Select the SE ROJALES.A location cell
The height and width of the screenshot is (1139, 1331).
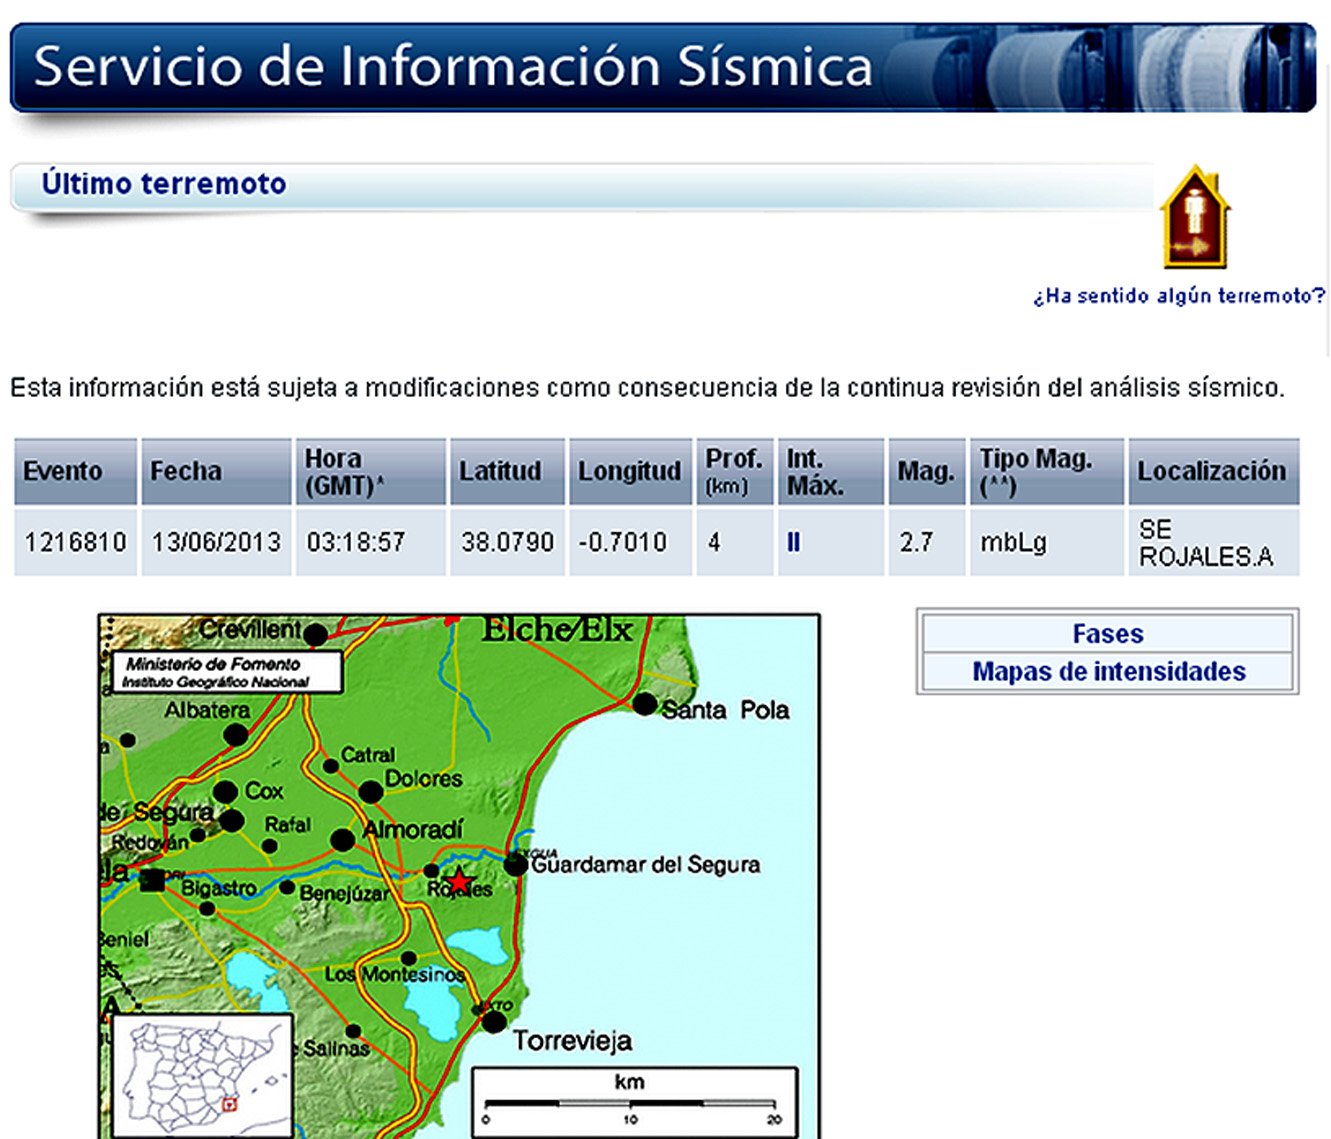tap(1213, 542)
